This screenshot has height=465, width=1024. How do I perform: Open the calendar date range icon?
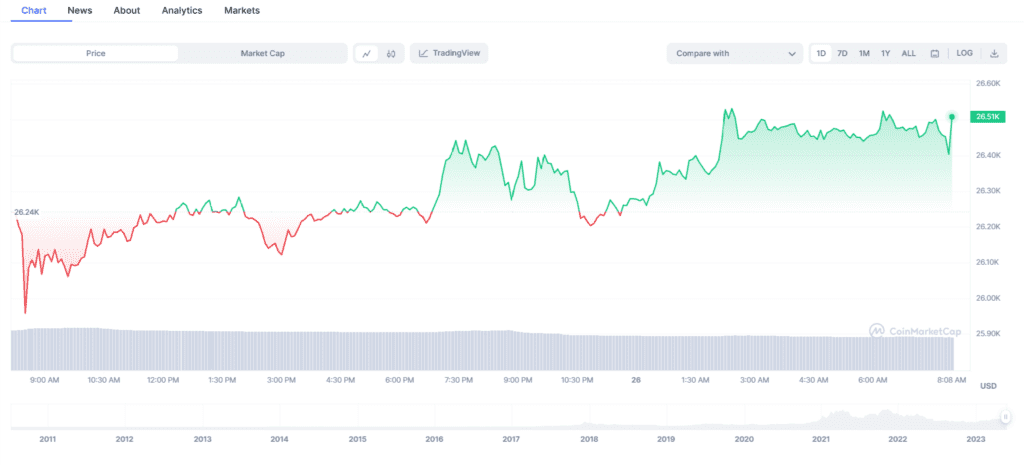935,54
